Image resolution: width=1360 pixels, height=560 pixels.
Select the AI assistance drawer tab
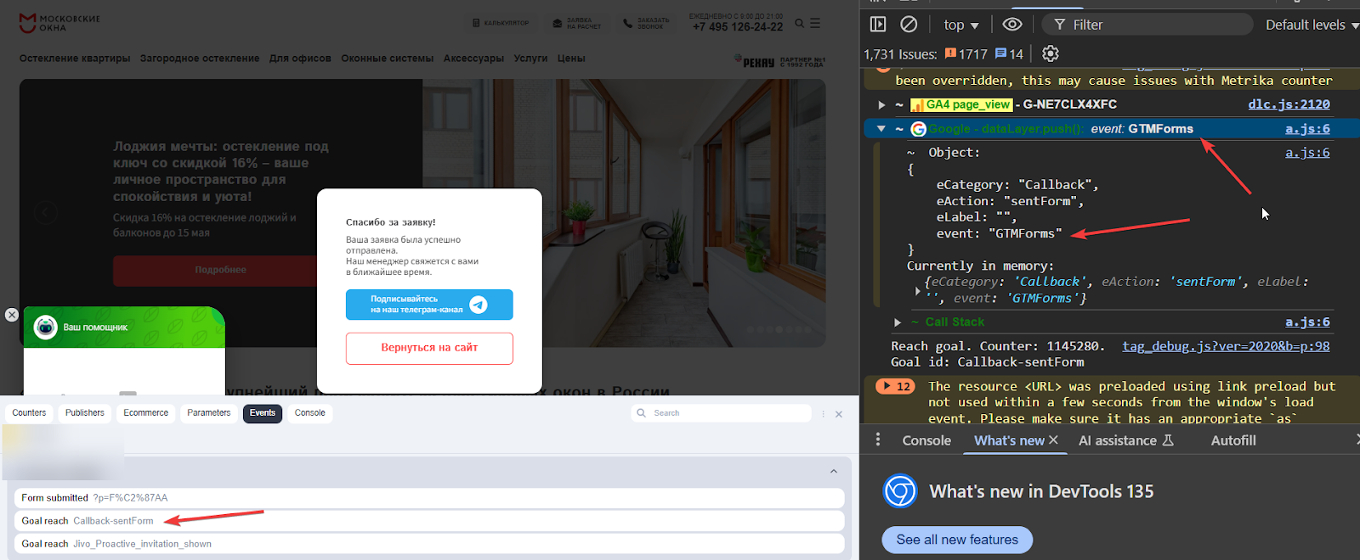click(x=1125, y=440)
